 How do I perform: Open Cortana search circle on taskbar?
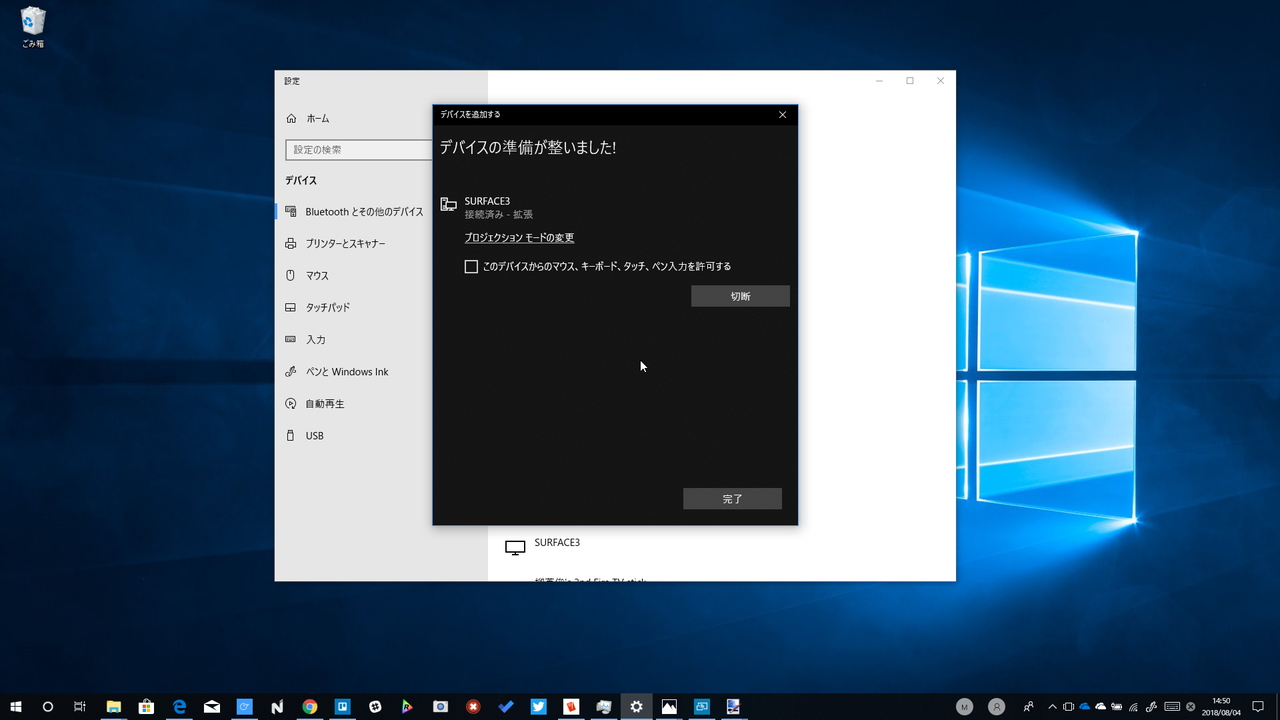(47, 707)
